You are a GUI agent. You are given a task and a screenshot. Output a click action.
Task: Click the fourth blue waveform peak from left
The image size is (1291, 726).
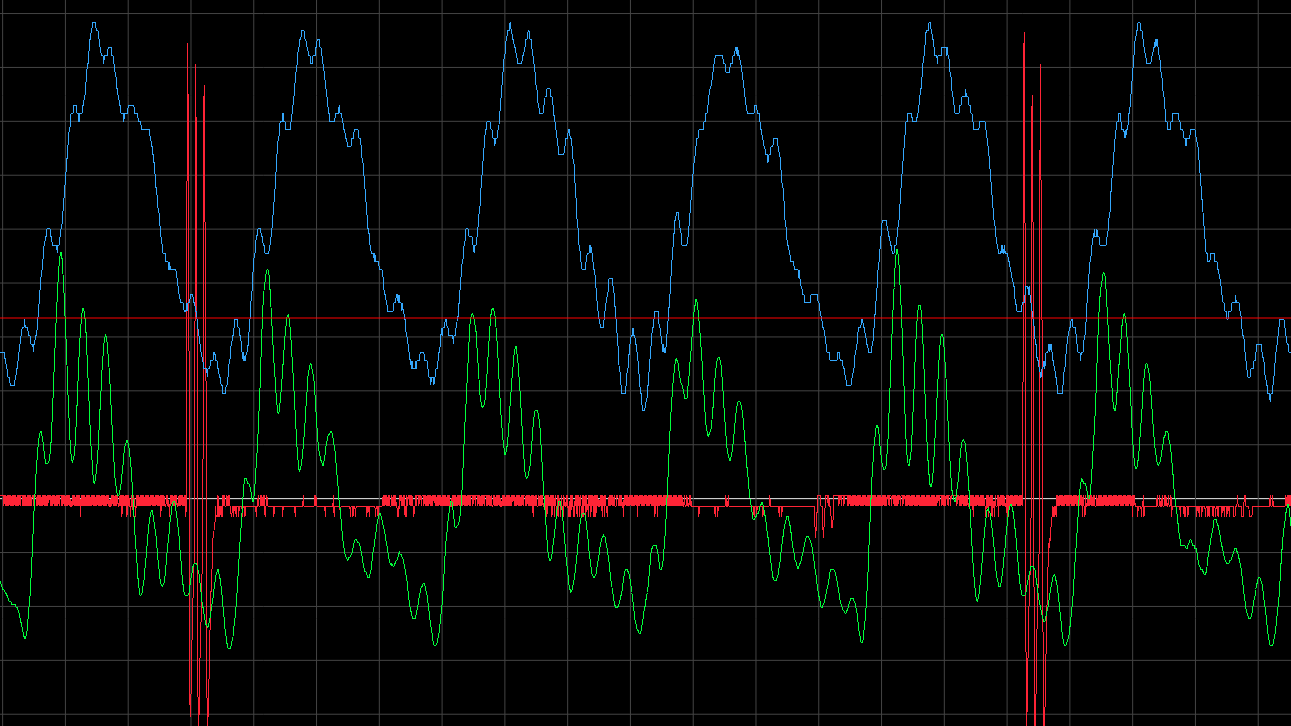(737, 50)
